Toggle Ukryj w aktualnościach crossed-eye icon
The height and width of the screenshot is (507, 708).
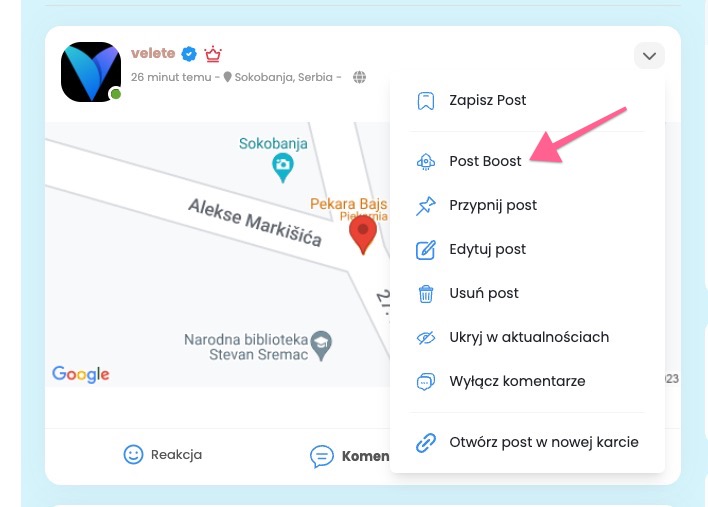coord(425,338)
